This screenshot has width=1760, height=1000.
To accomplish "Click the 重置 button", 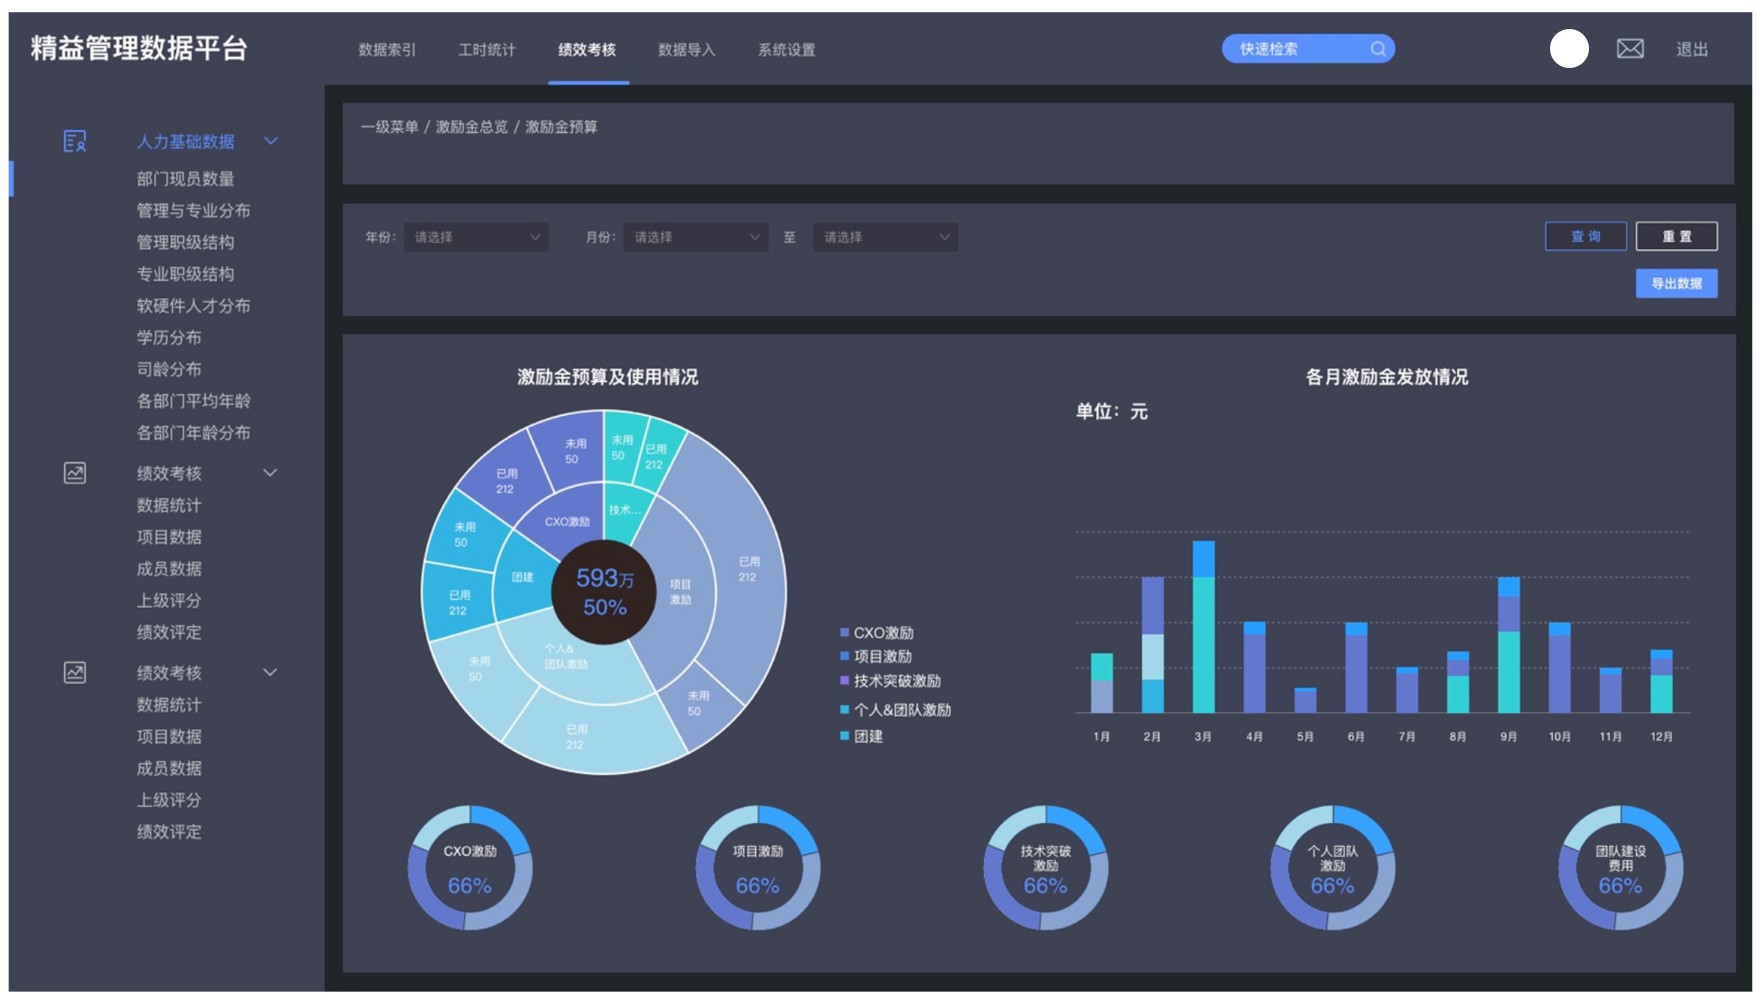I will coord(1676,237).
